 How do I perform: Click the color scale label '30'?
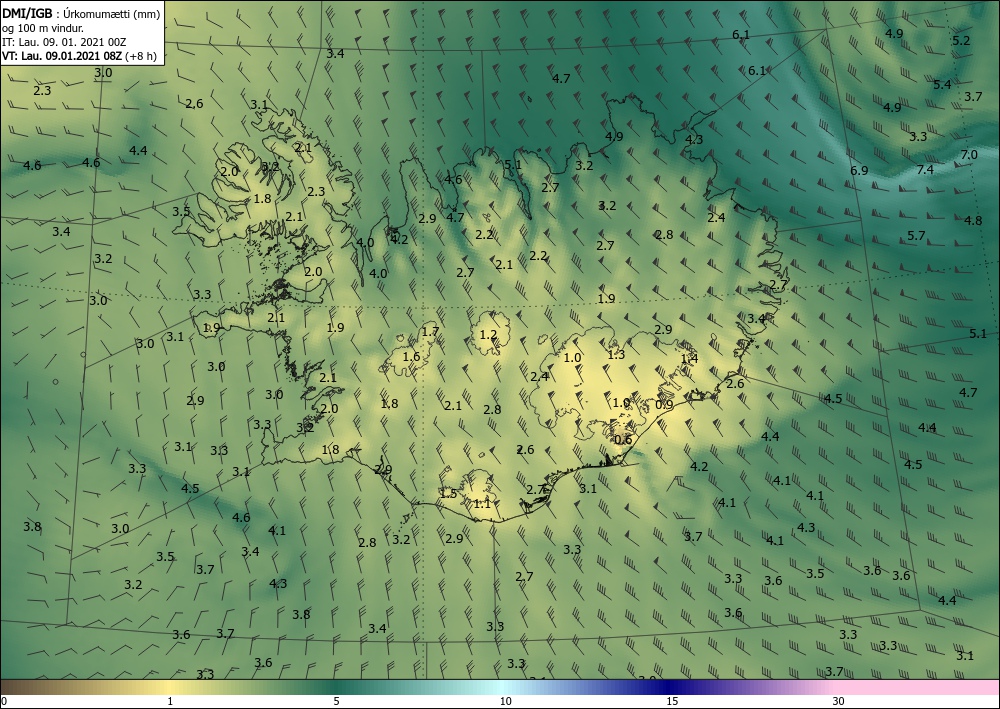839,701
